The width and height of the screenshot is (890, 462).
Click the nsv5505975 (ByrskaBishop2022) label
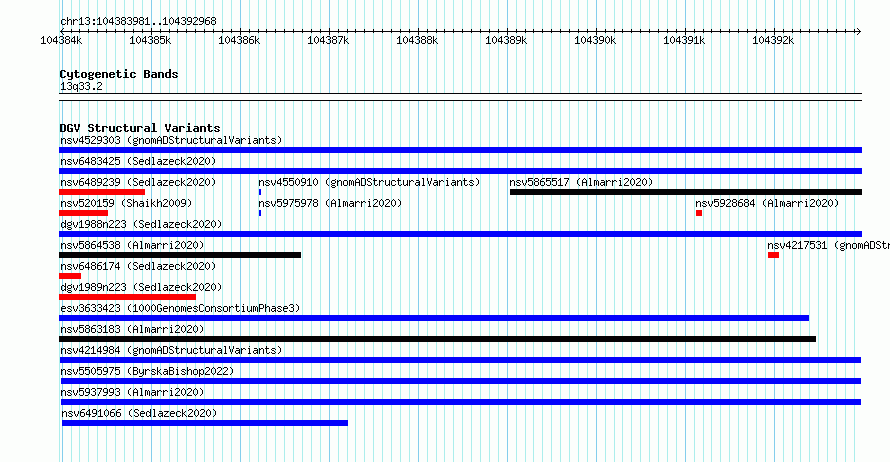(147, 371)
